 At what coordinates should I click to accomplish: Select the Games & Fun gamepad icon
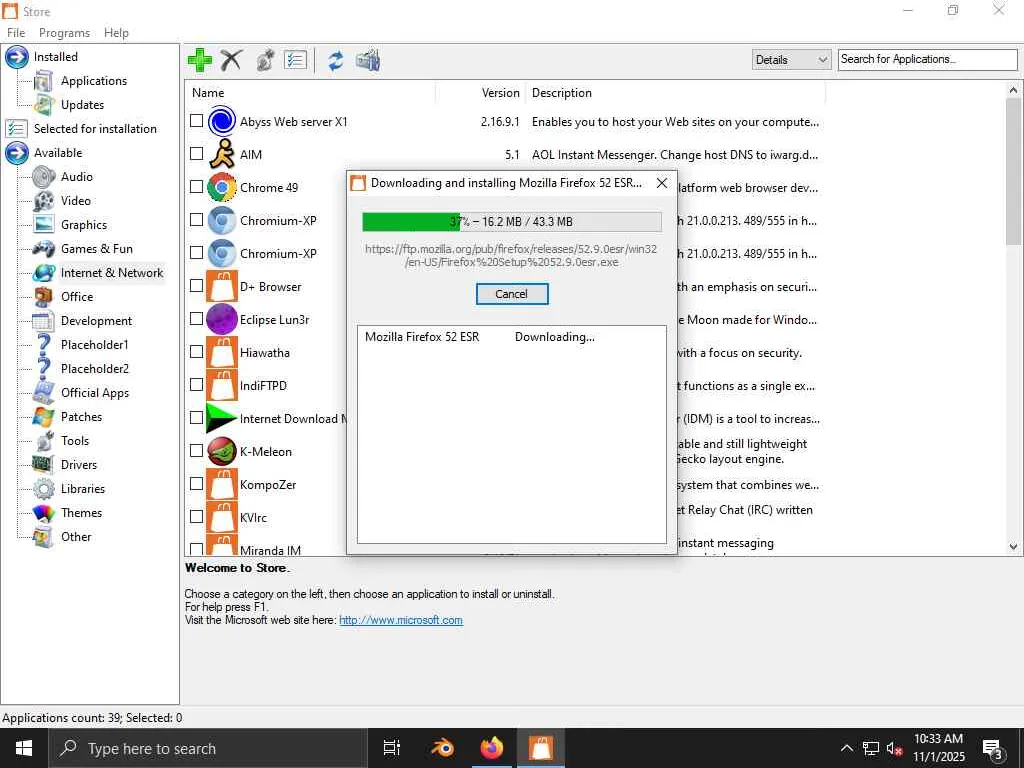[x=44, y=249]
